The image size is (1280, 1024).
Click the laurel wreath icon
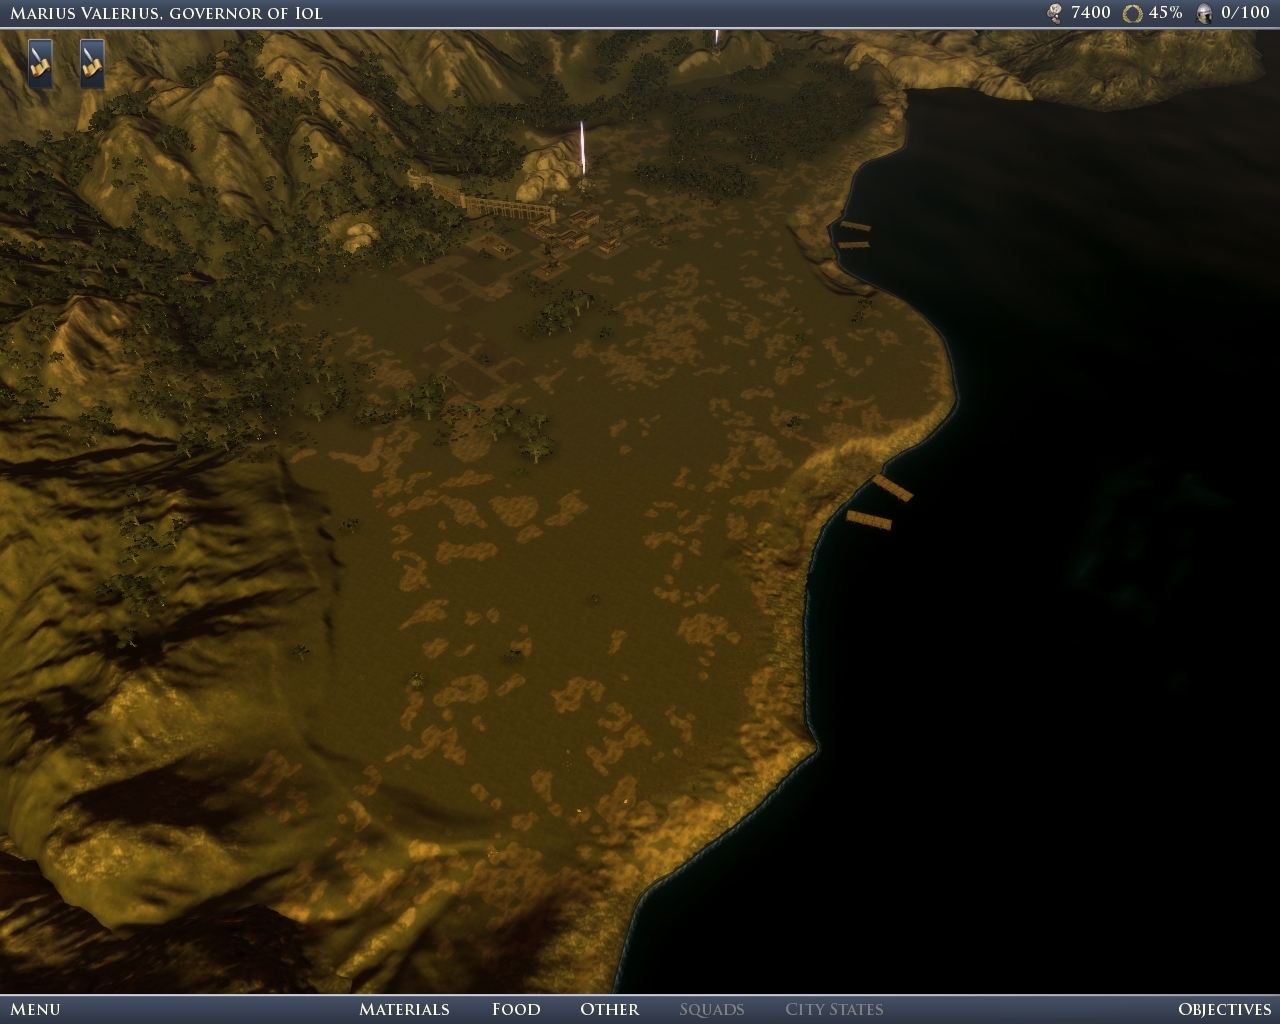[x=1132, y=13]
